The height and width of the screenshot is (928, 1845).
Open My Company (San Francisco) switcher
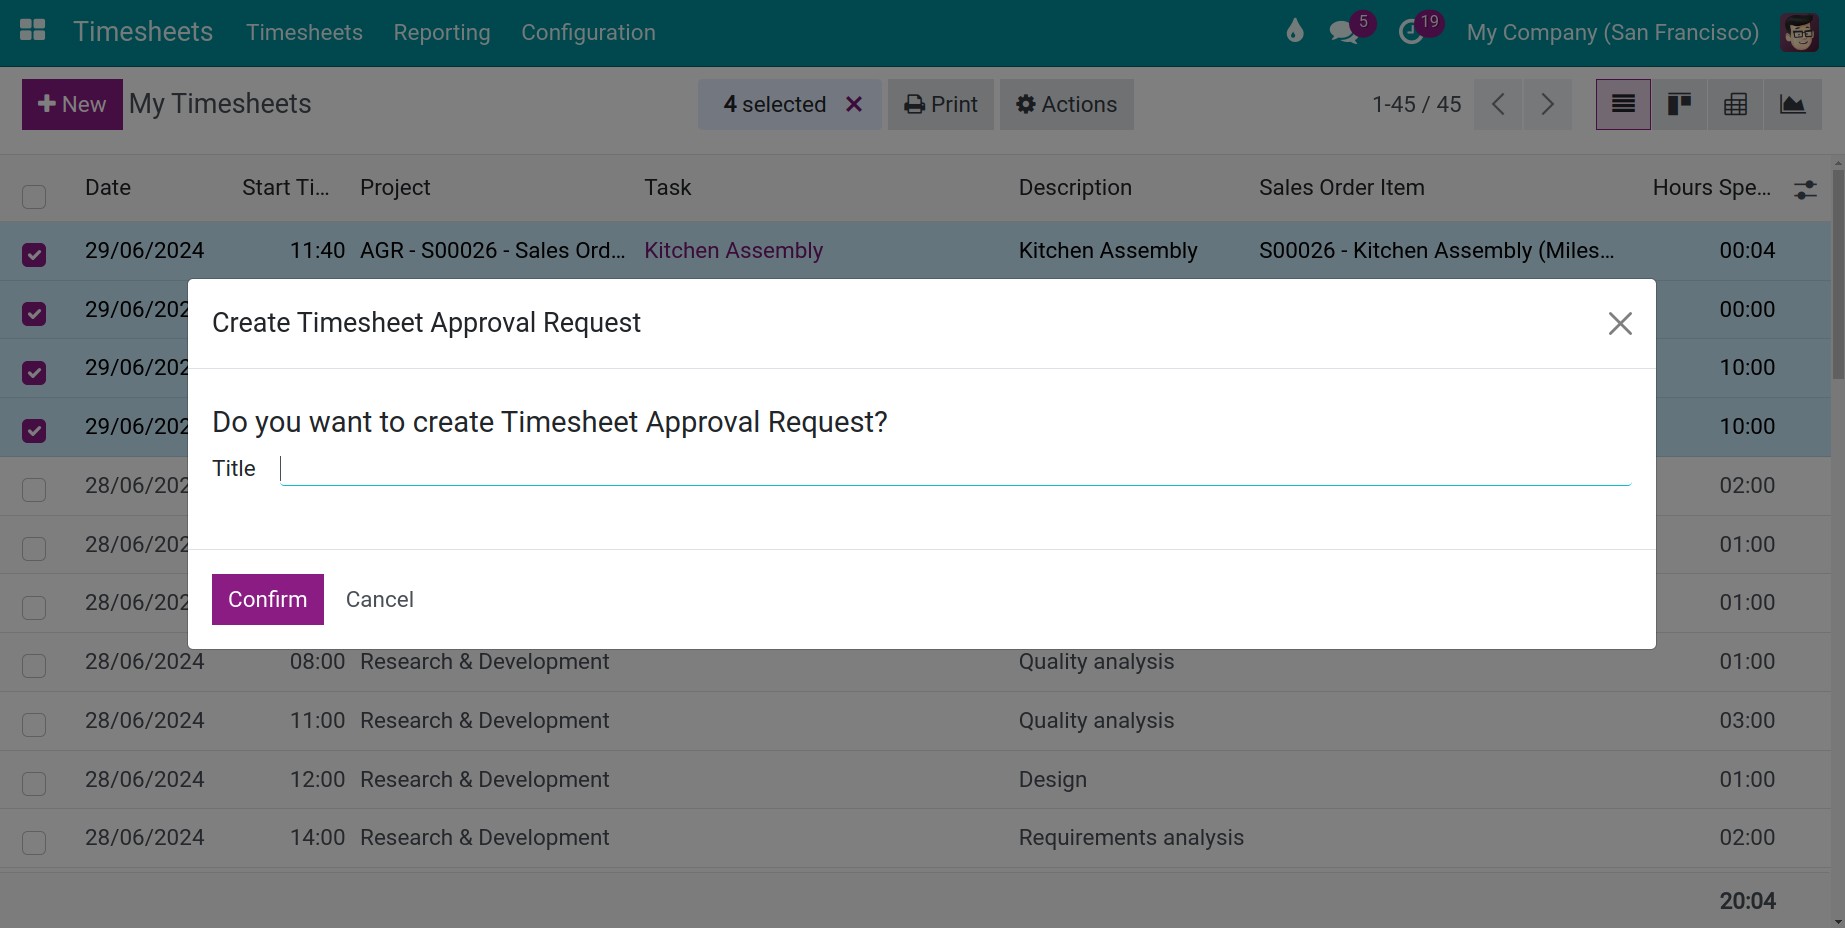(1612, 32)
